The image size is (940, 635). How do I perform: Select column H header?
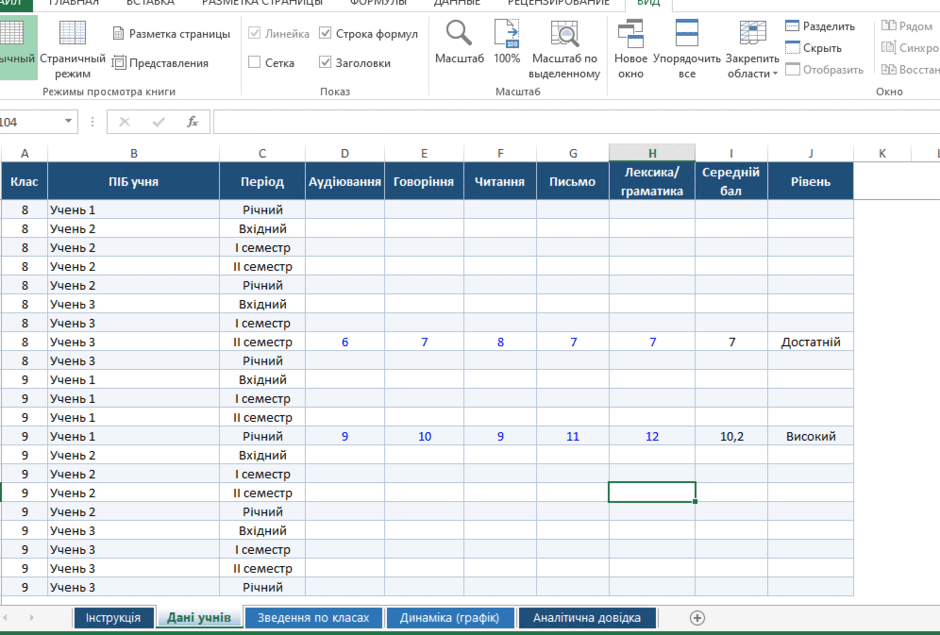(652, 153)
